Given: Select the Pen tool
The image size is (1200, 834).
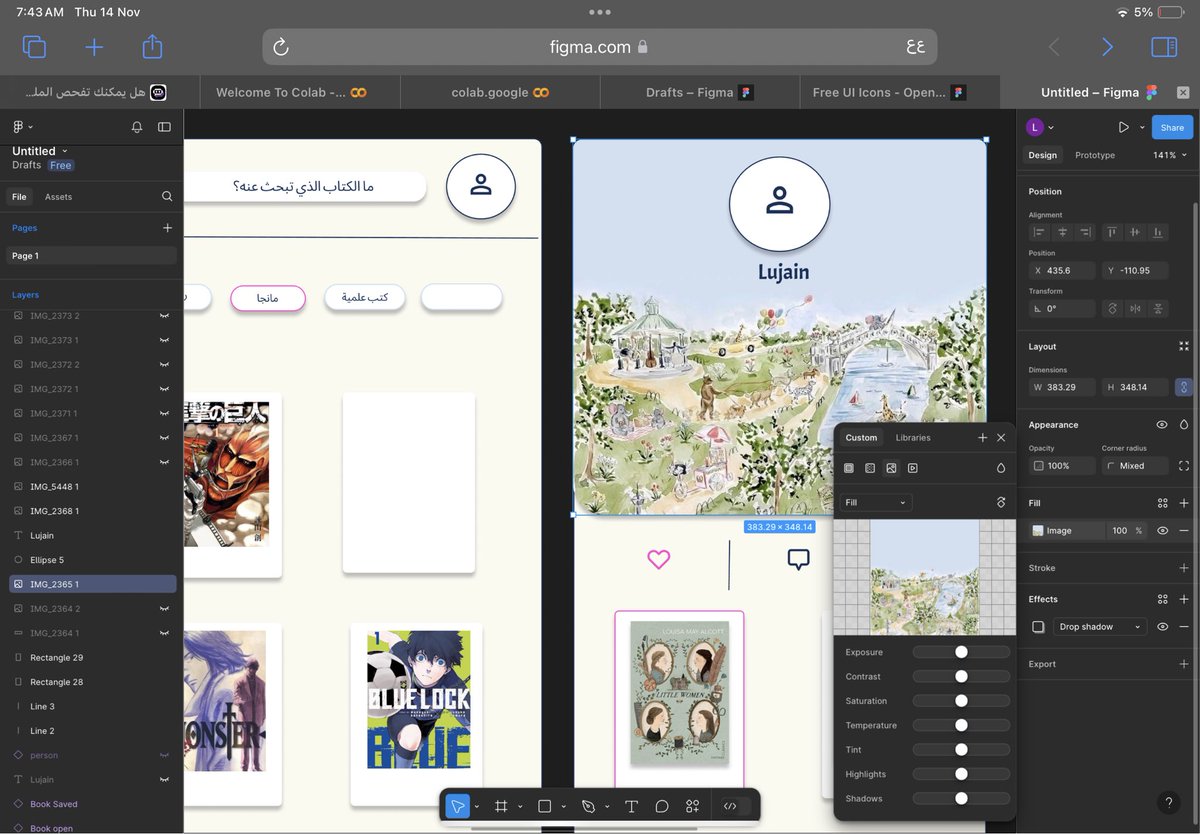Looking at the screenshot, I should coord(588,806).
